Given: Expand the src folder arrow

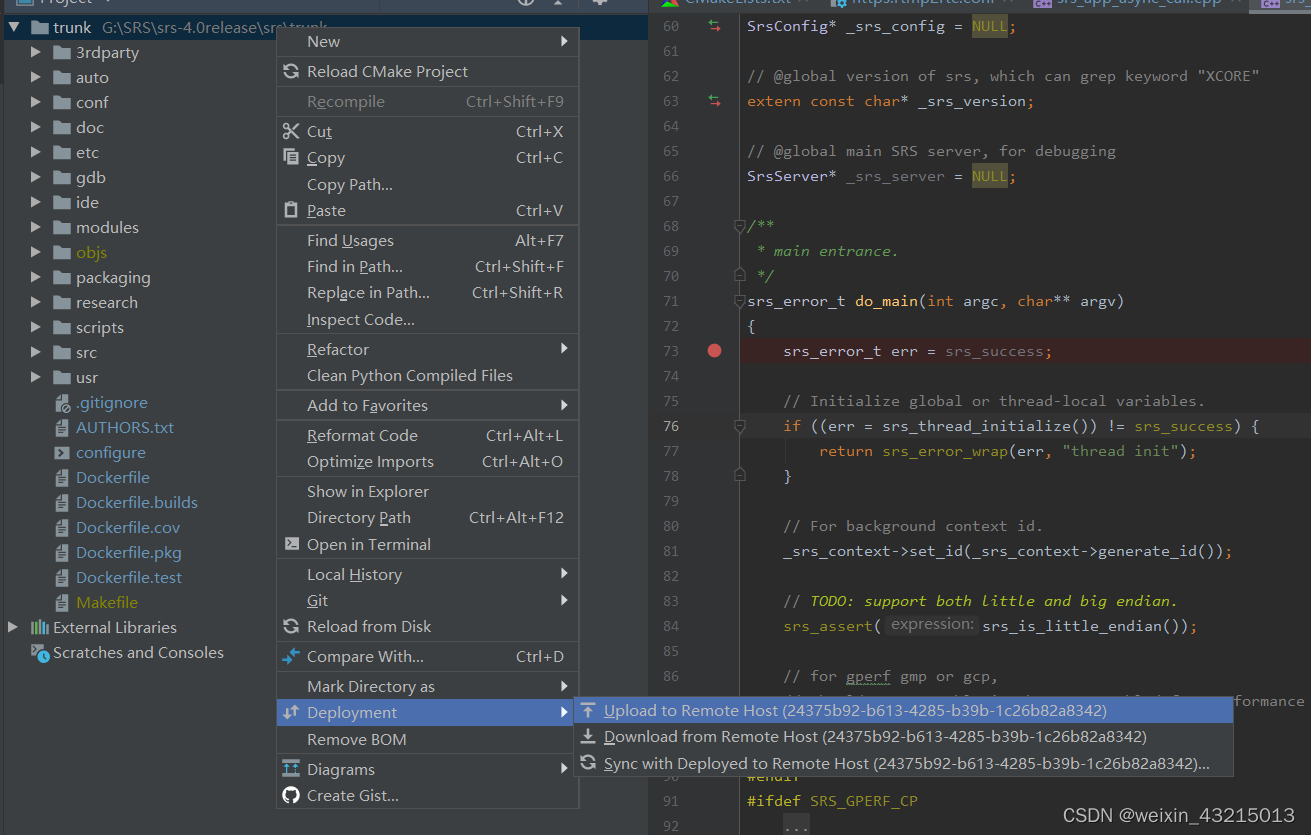Looking at the screenshot, I should click(36, 352).
